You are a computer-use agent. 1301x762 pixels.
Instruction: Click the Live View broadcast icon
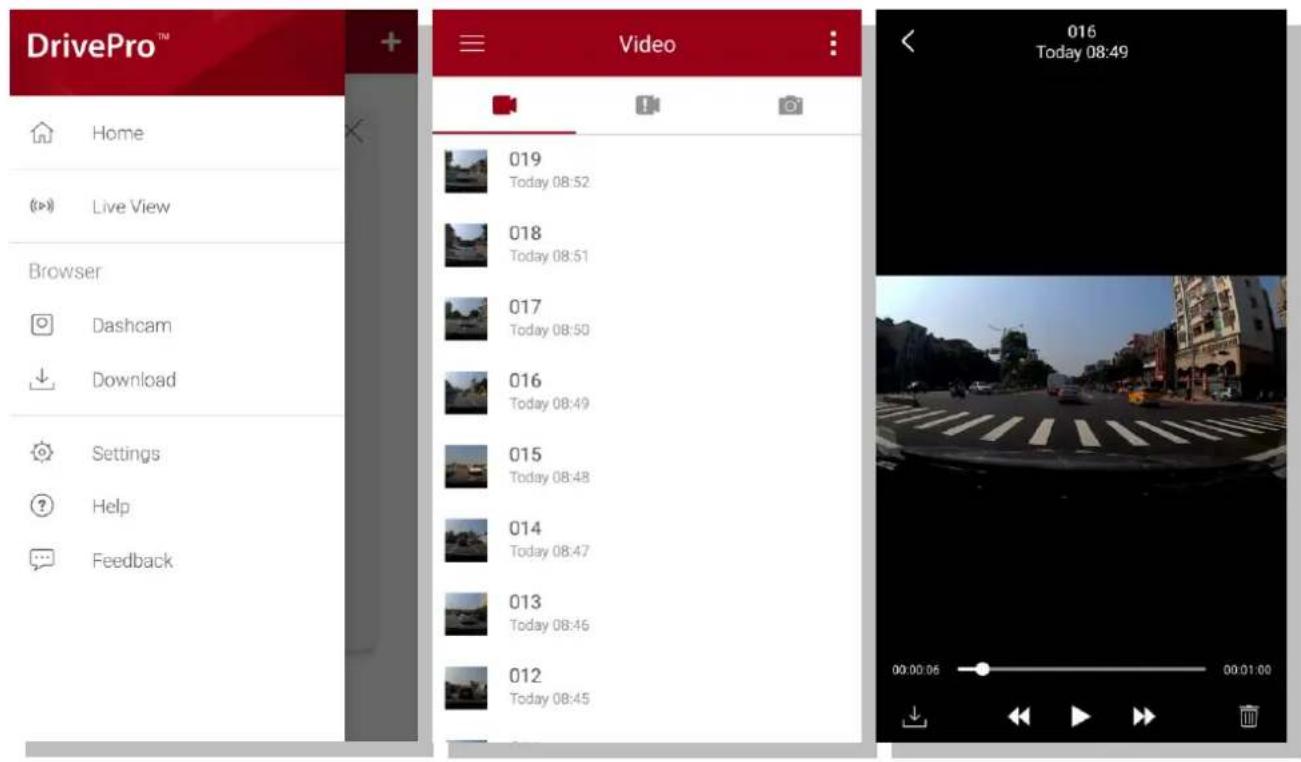(x=43, y=207)
